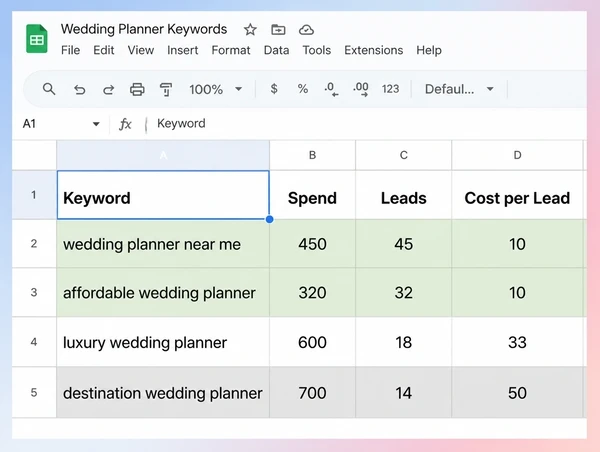
Task: Open the Edit menu
Action: pyautogui.click(x=104, y=50)
